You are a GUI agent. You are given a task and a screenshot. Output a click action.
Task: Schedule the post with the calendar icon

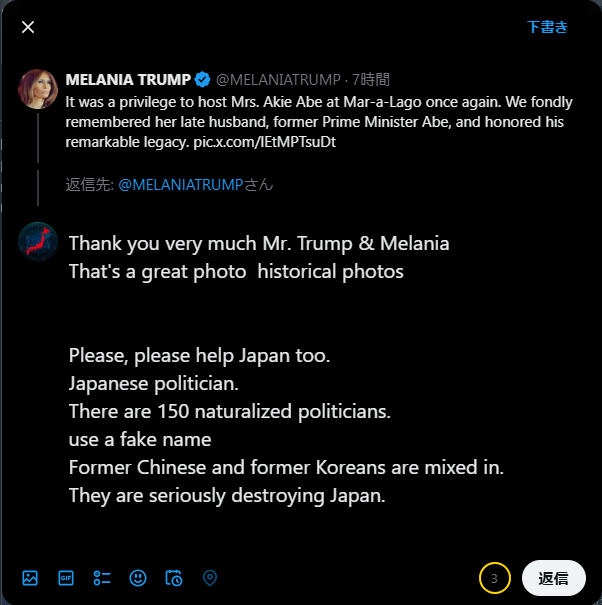174,577
